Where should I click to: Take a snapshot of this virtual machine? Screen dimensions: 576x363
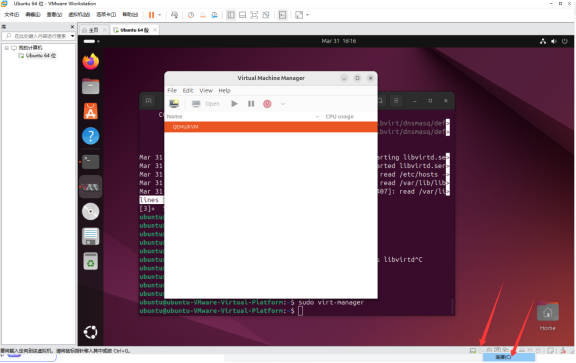click(191, 15)
